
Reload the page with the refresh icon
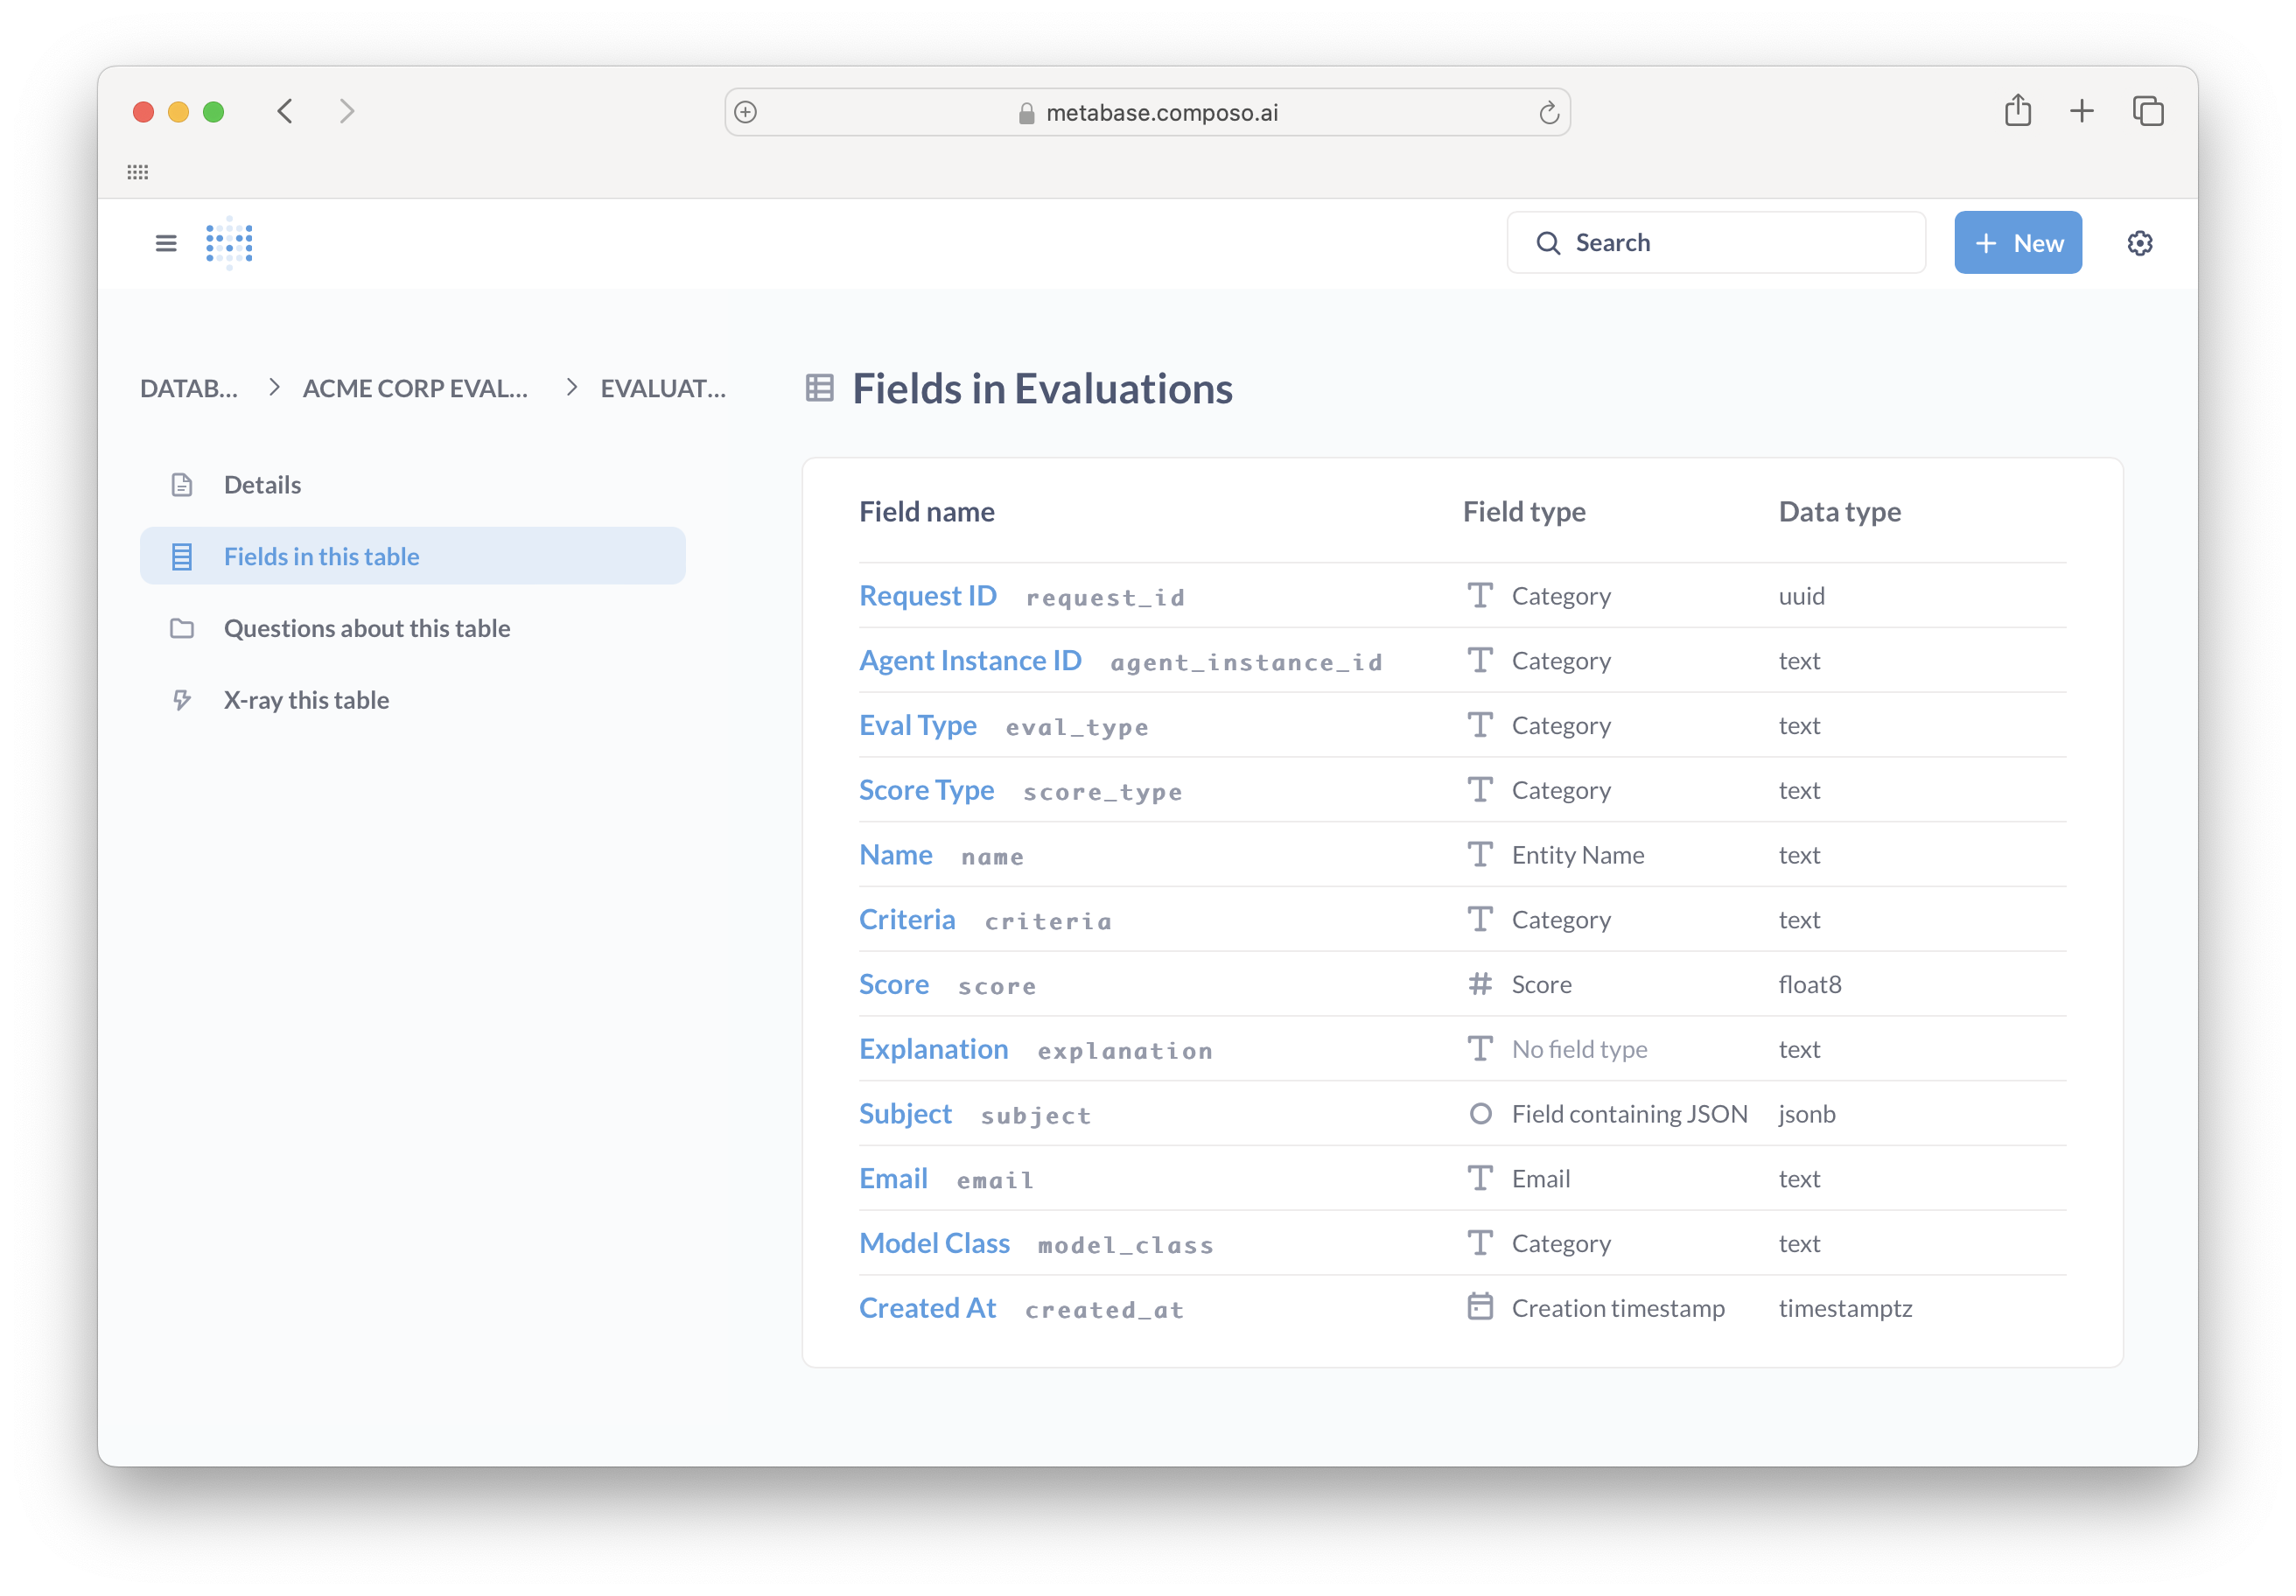pos(1550,112)
